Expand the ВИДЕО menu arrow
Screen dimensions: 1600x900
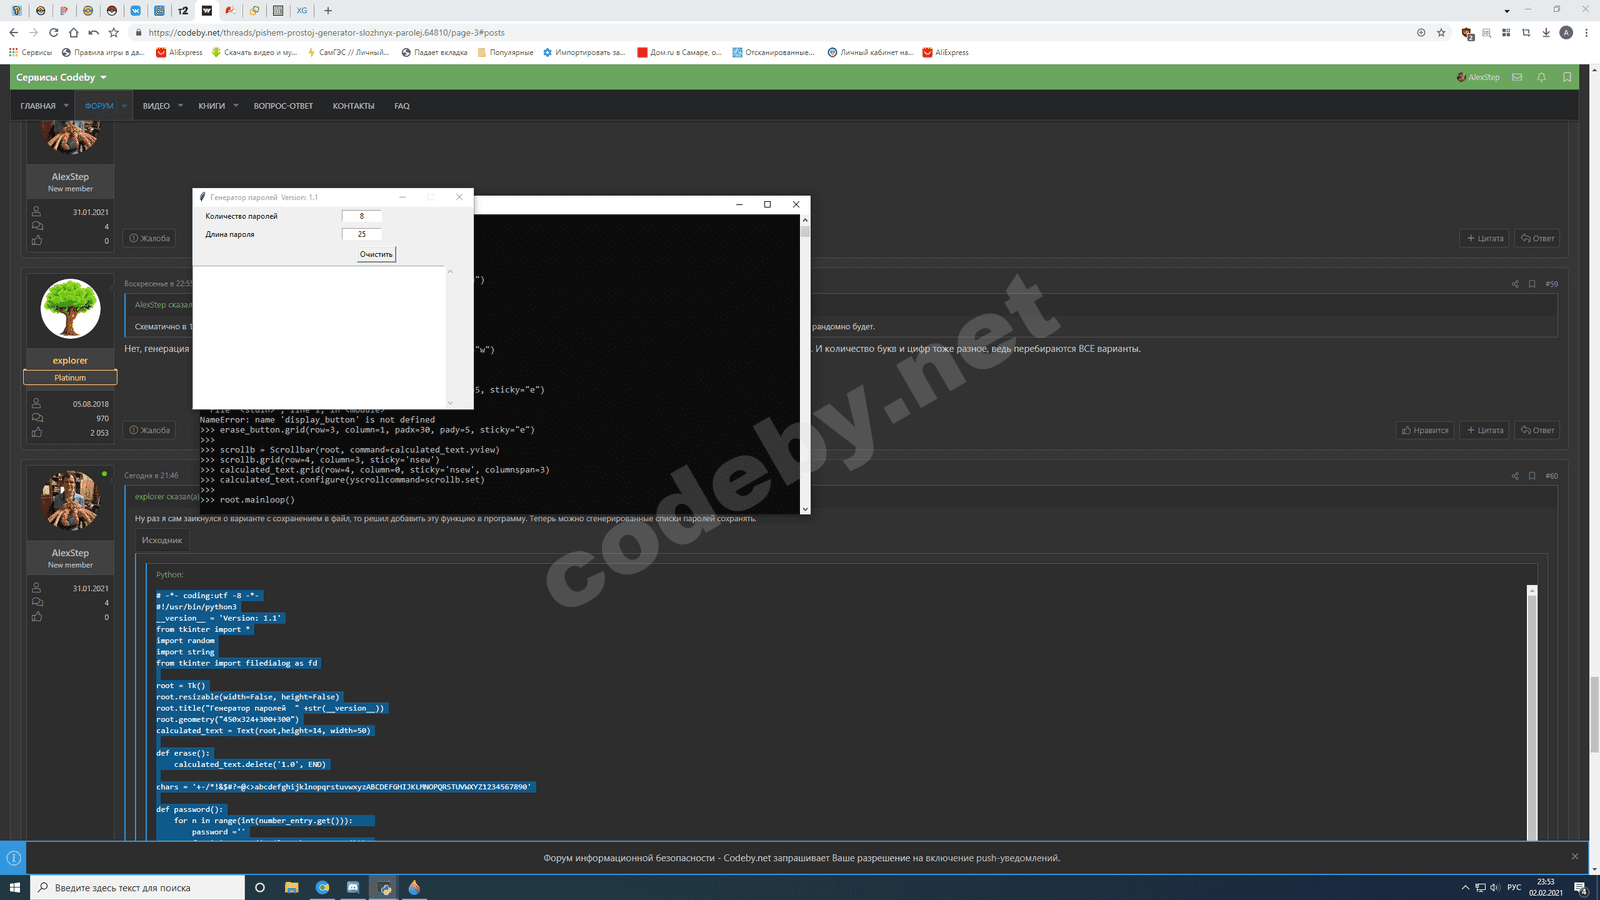click(x=180, y=106)
